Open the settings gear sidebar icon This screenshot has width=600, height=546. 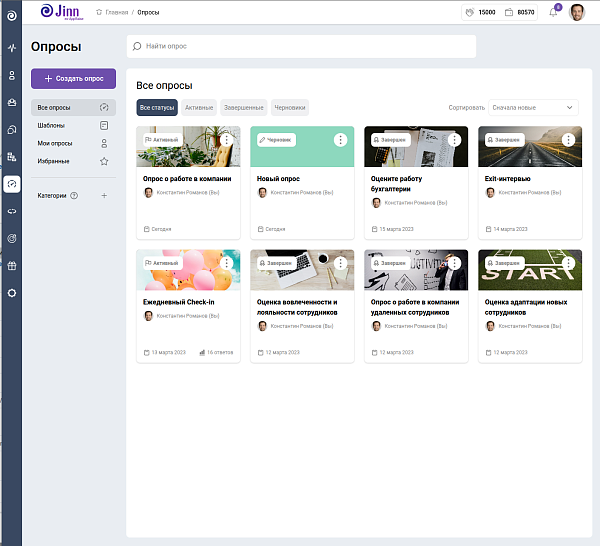coord(12,293)
